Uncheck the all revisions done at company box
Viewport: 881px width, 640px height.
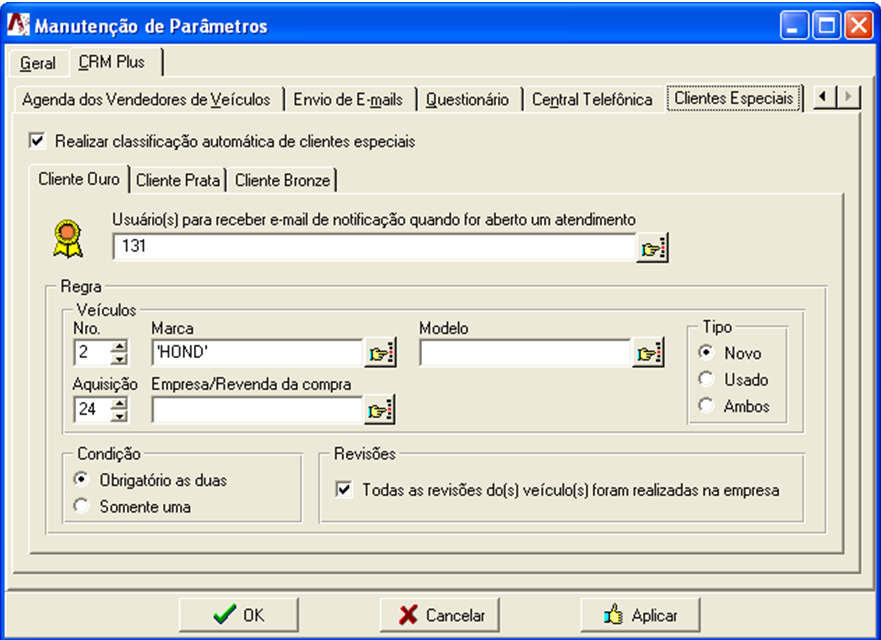click(345, 490)
